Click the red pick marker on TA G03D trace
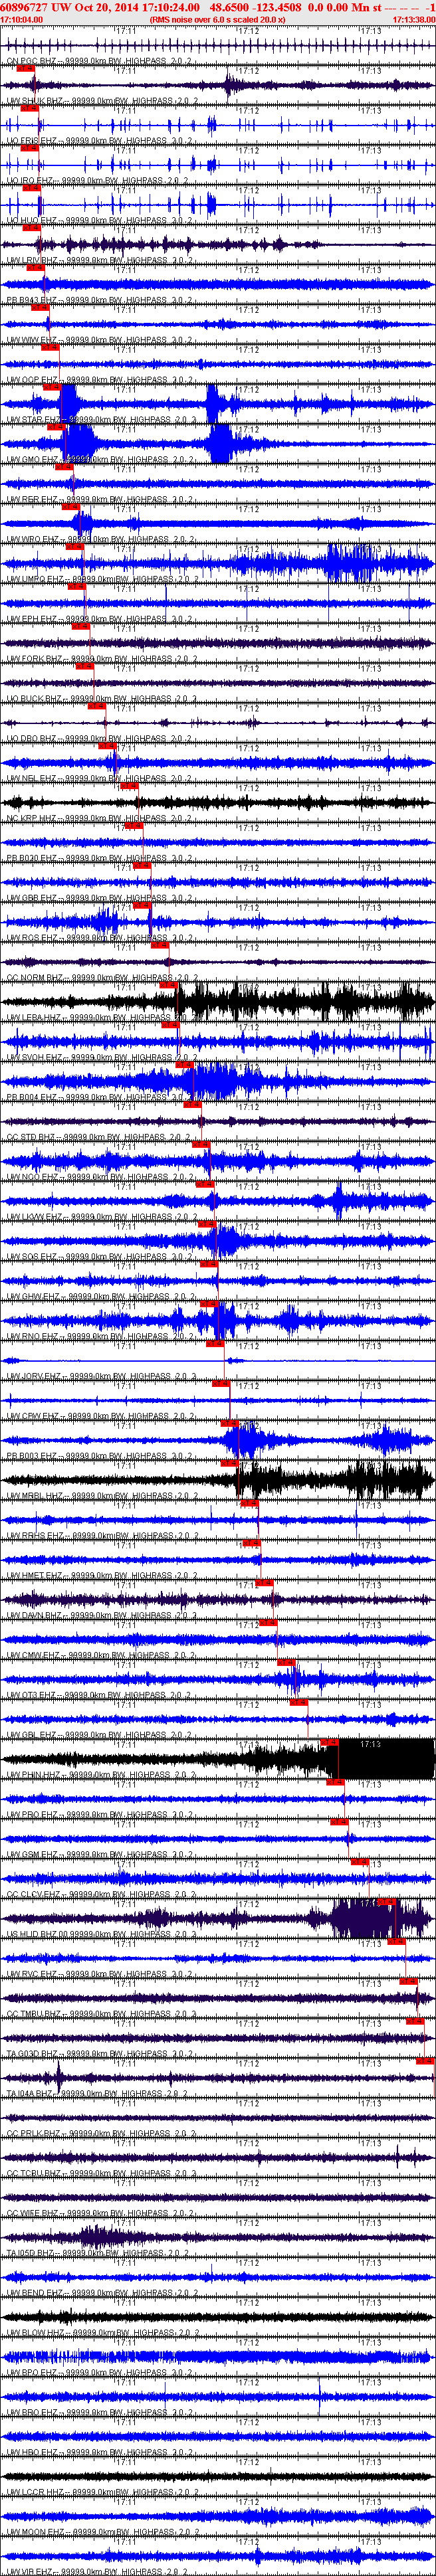 pos(425,2060)
